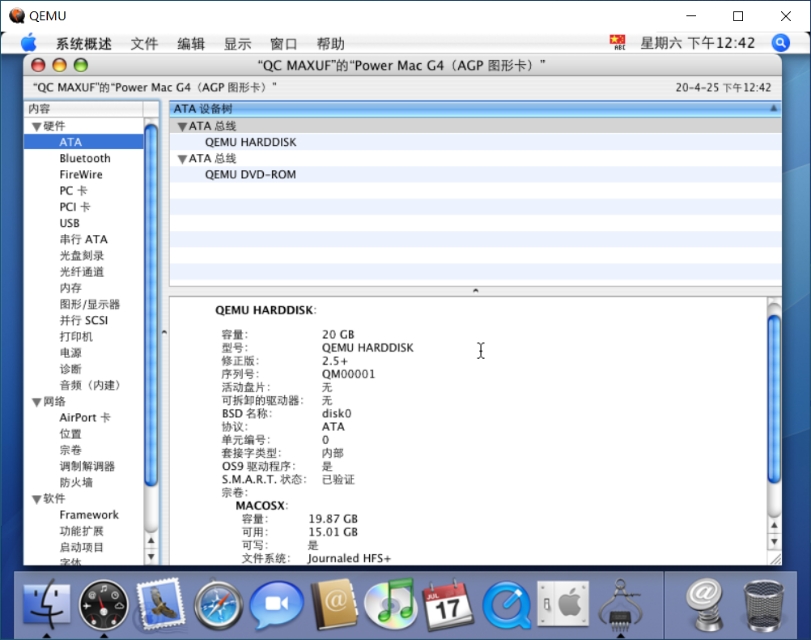The image size is (811, 640).
Task: Open the 帮助 menu
Action: point(335,43)
